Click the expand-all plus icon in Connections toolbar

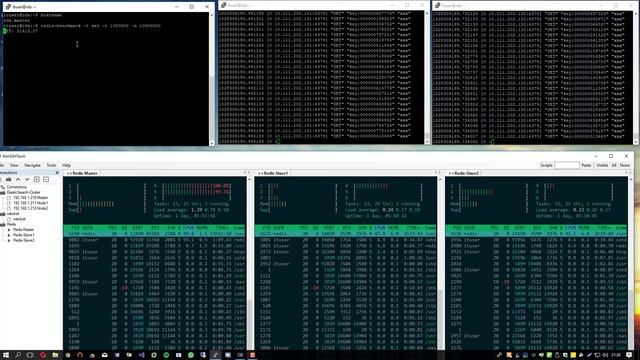tap(37, 180)
